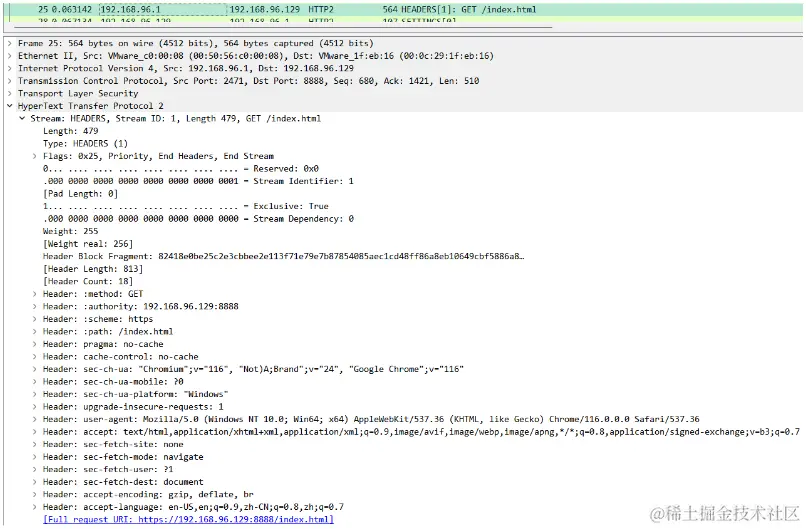Image resolution: width=806 pixels, height=529 pixels.
Task: Select Header sec-ch-ua-mobile: ?0 row
Action: pyautogui.click(x=113, y=382)
